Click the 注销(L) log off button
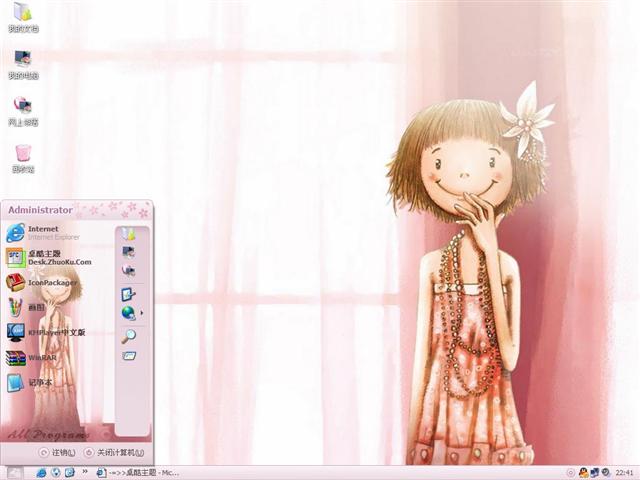The height and width of the screenshot is (480, 640). (58, 453)
